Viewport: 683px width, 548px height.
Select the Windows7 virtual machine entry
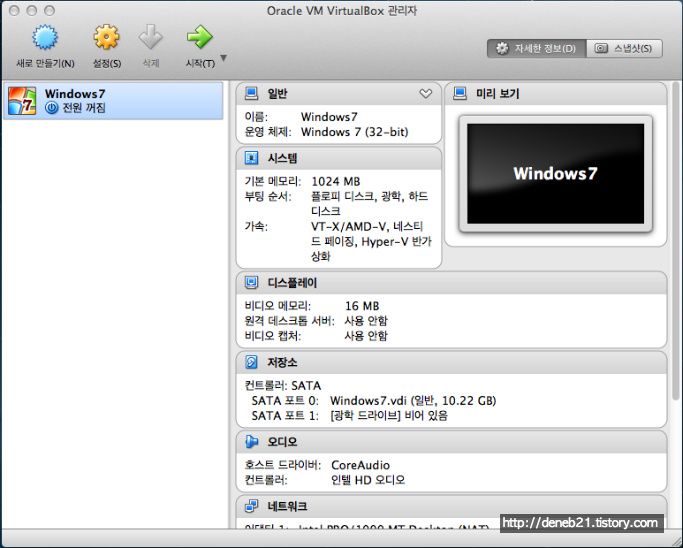[x=113, y=101]
